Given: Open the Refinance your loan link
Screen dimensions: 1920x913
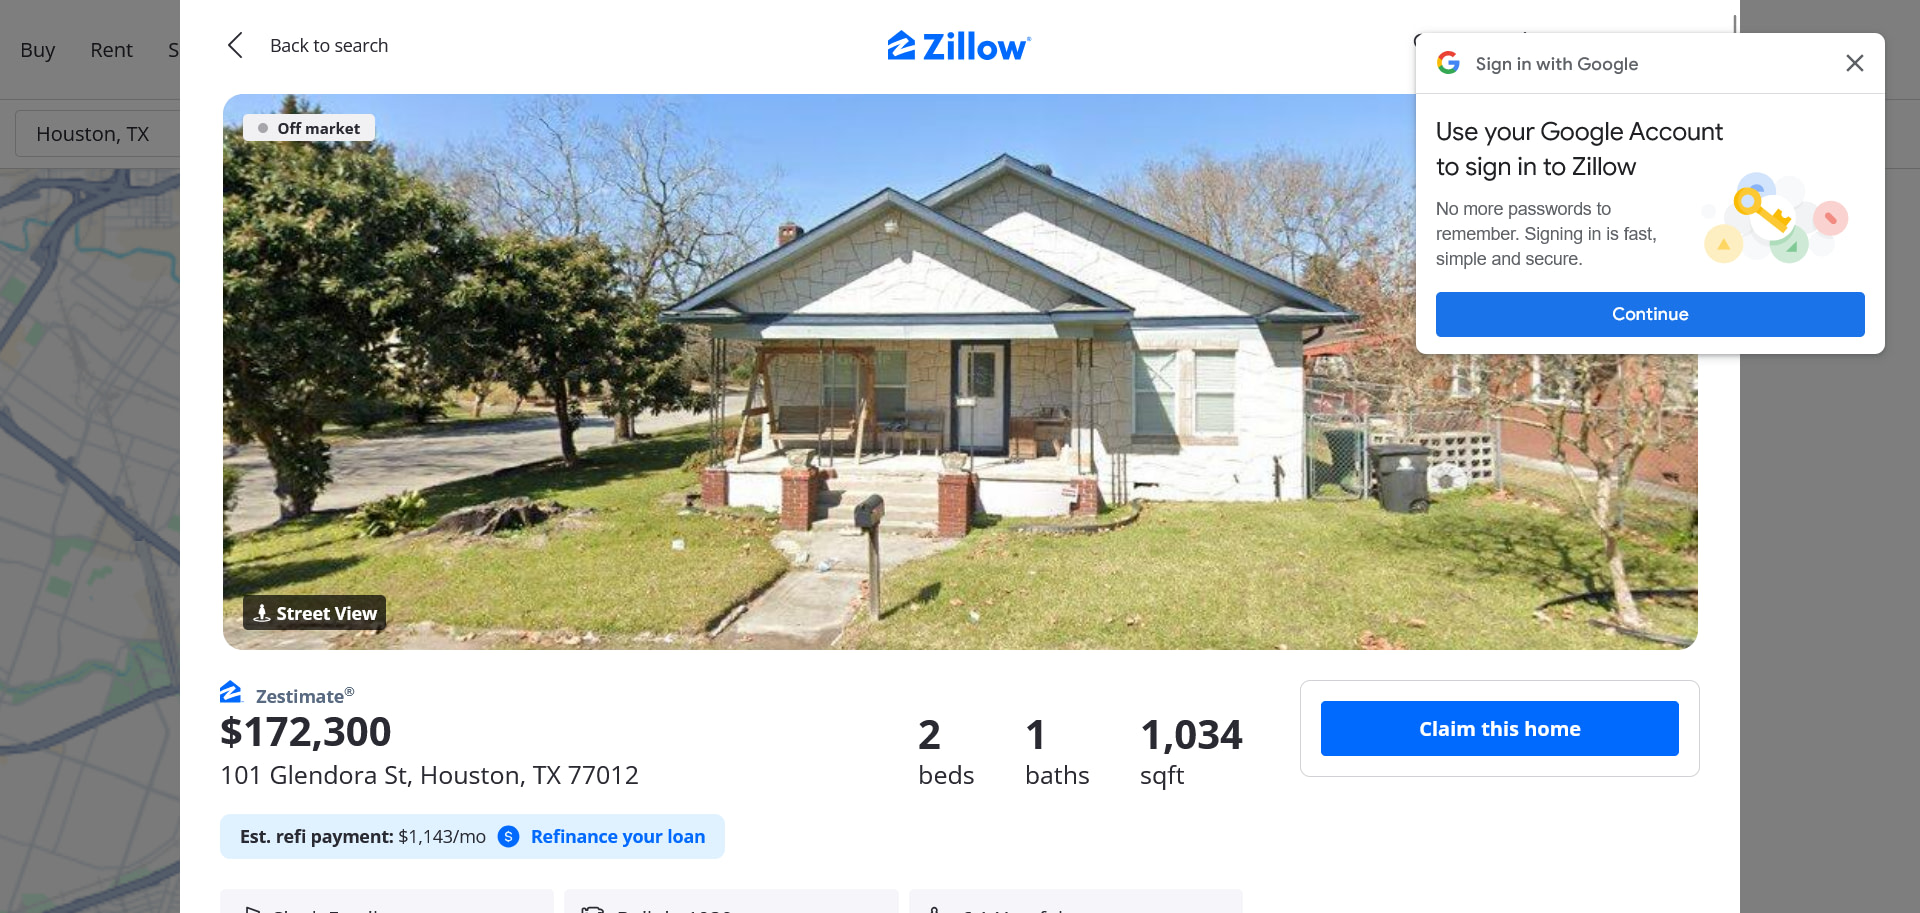Looking at the screenshot, I should (617, 836).
